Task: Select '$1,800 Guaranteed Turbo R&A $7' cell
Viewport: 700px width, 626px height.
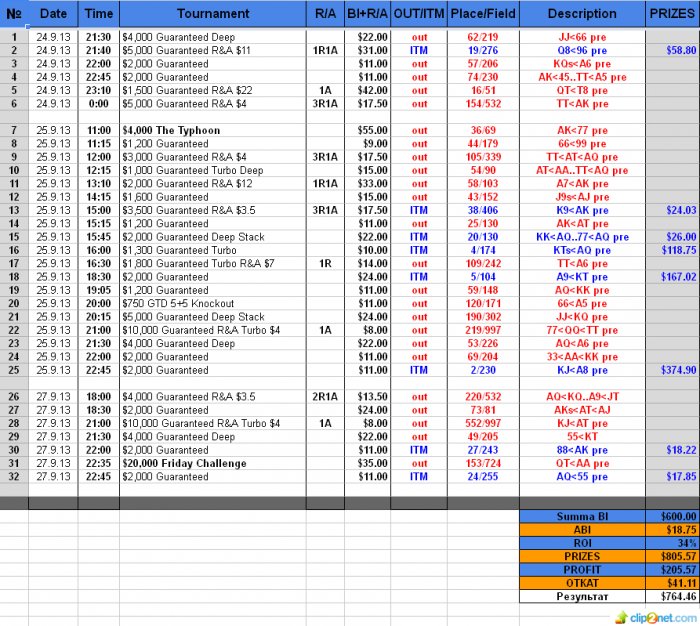Action: pos(213,263)
